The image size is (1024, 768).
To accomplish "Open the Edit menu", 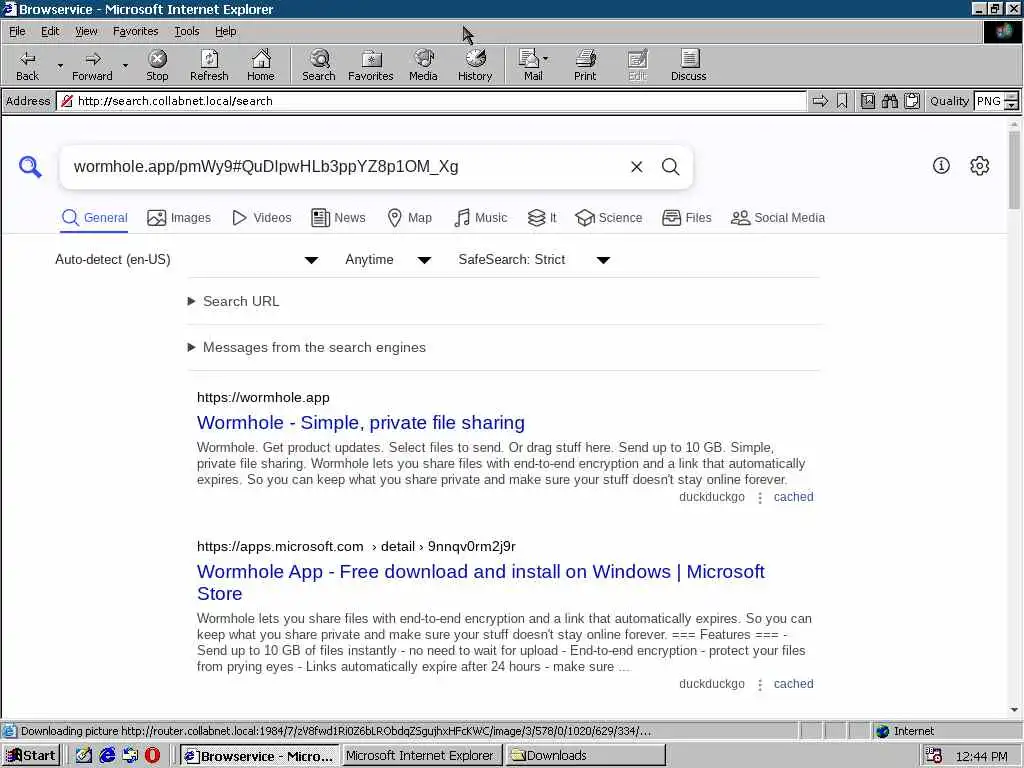I will coord(50,31).
